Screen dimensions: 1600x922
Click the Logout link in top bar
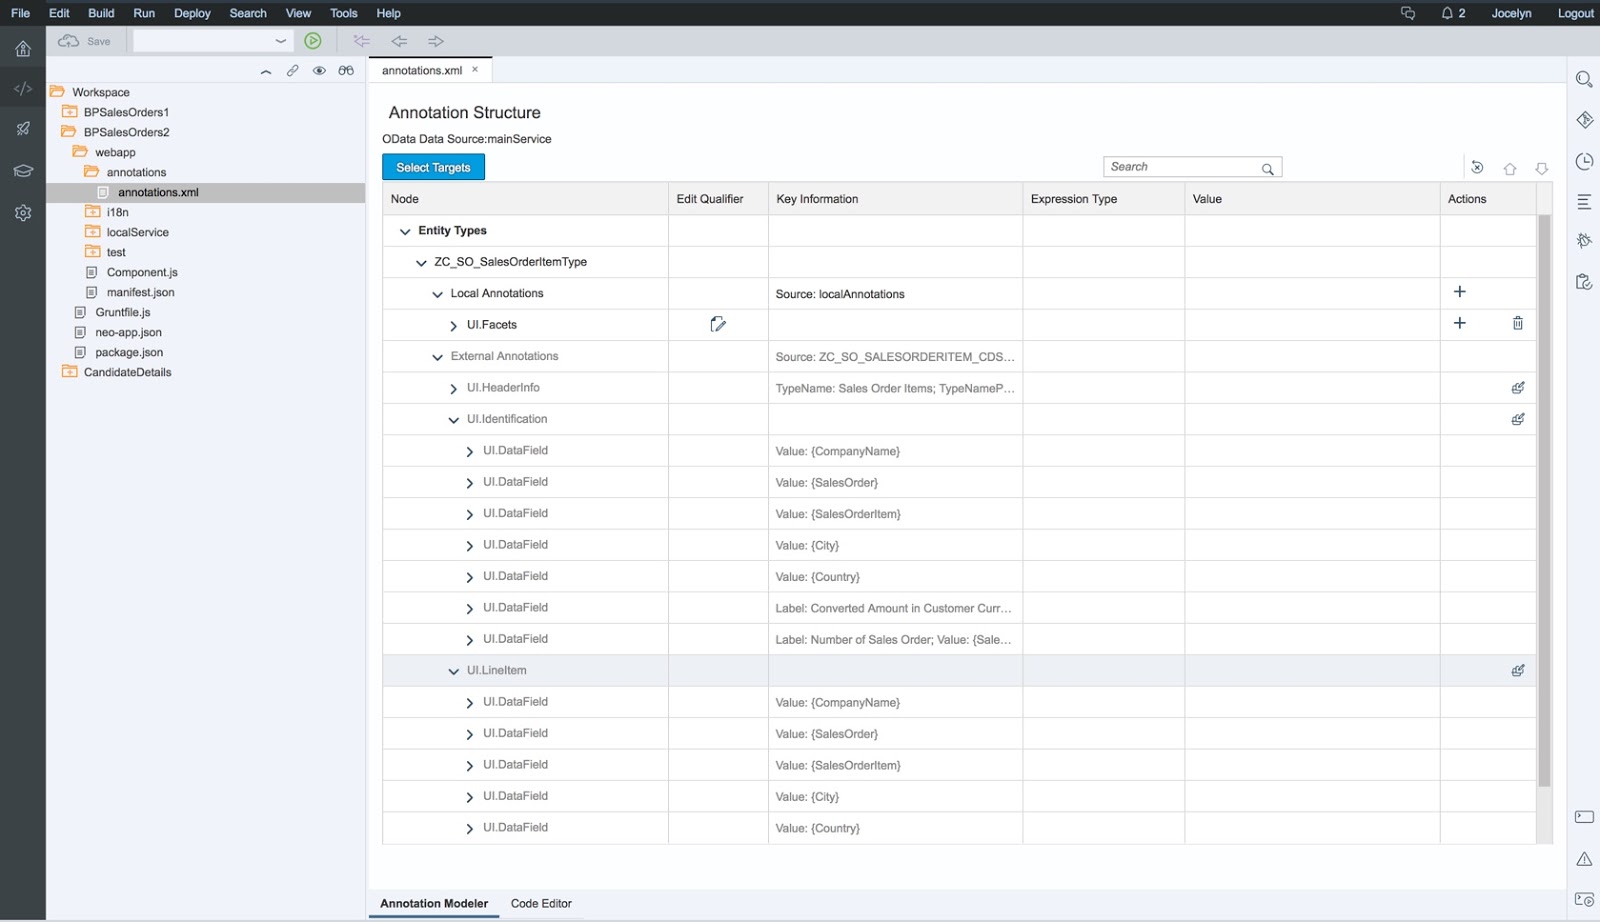pyautogui.click(x=1575, y=13)
